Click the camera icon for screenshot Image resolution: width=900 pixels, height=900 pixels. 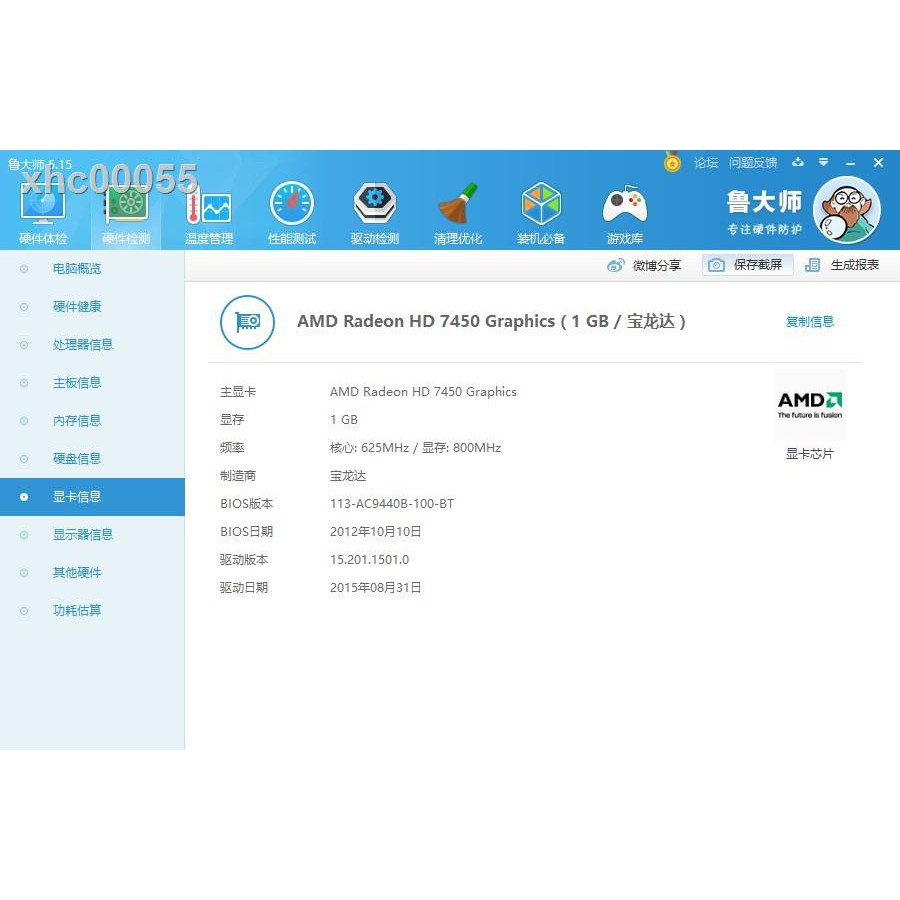point(716,265)
